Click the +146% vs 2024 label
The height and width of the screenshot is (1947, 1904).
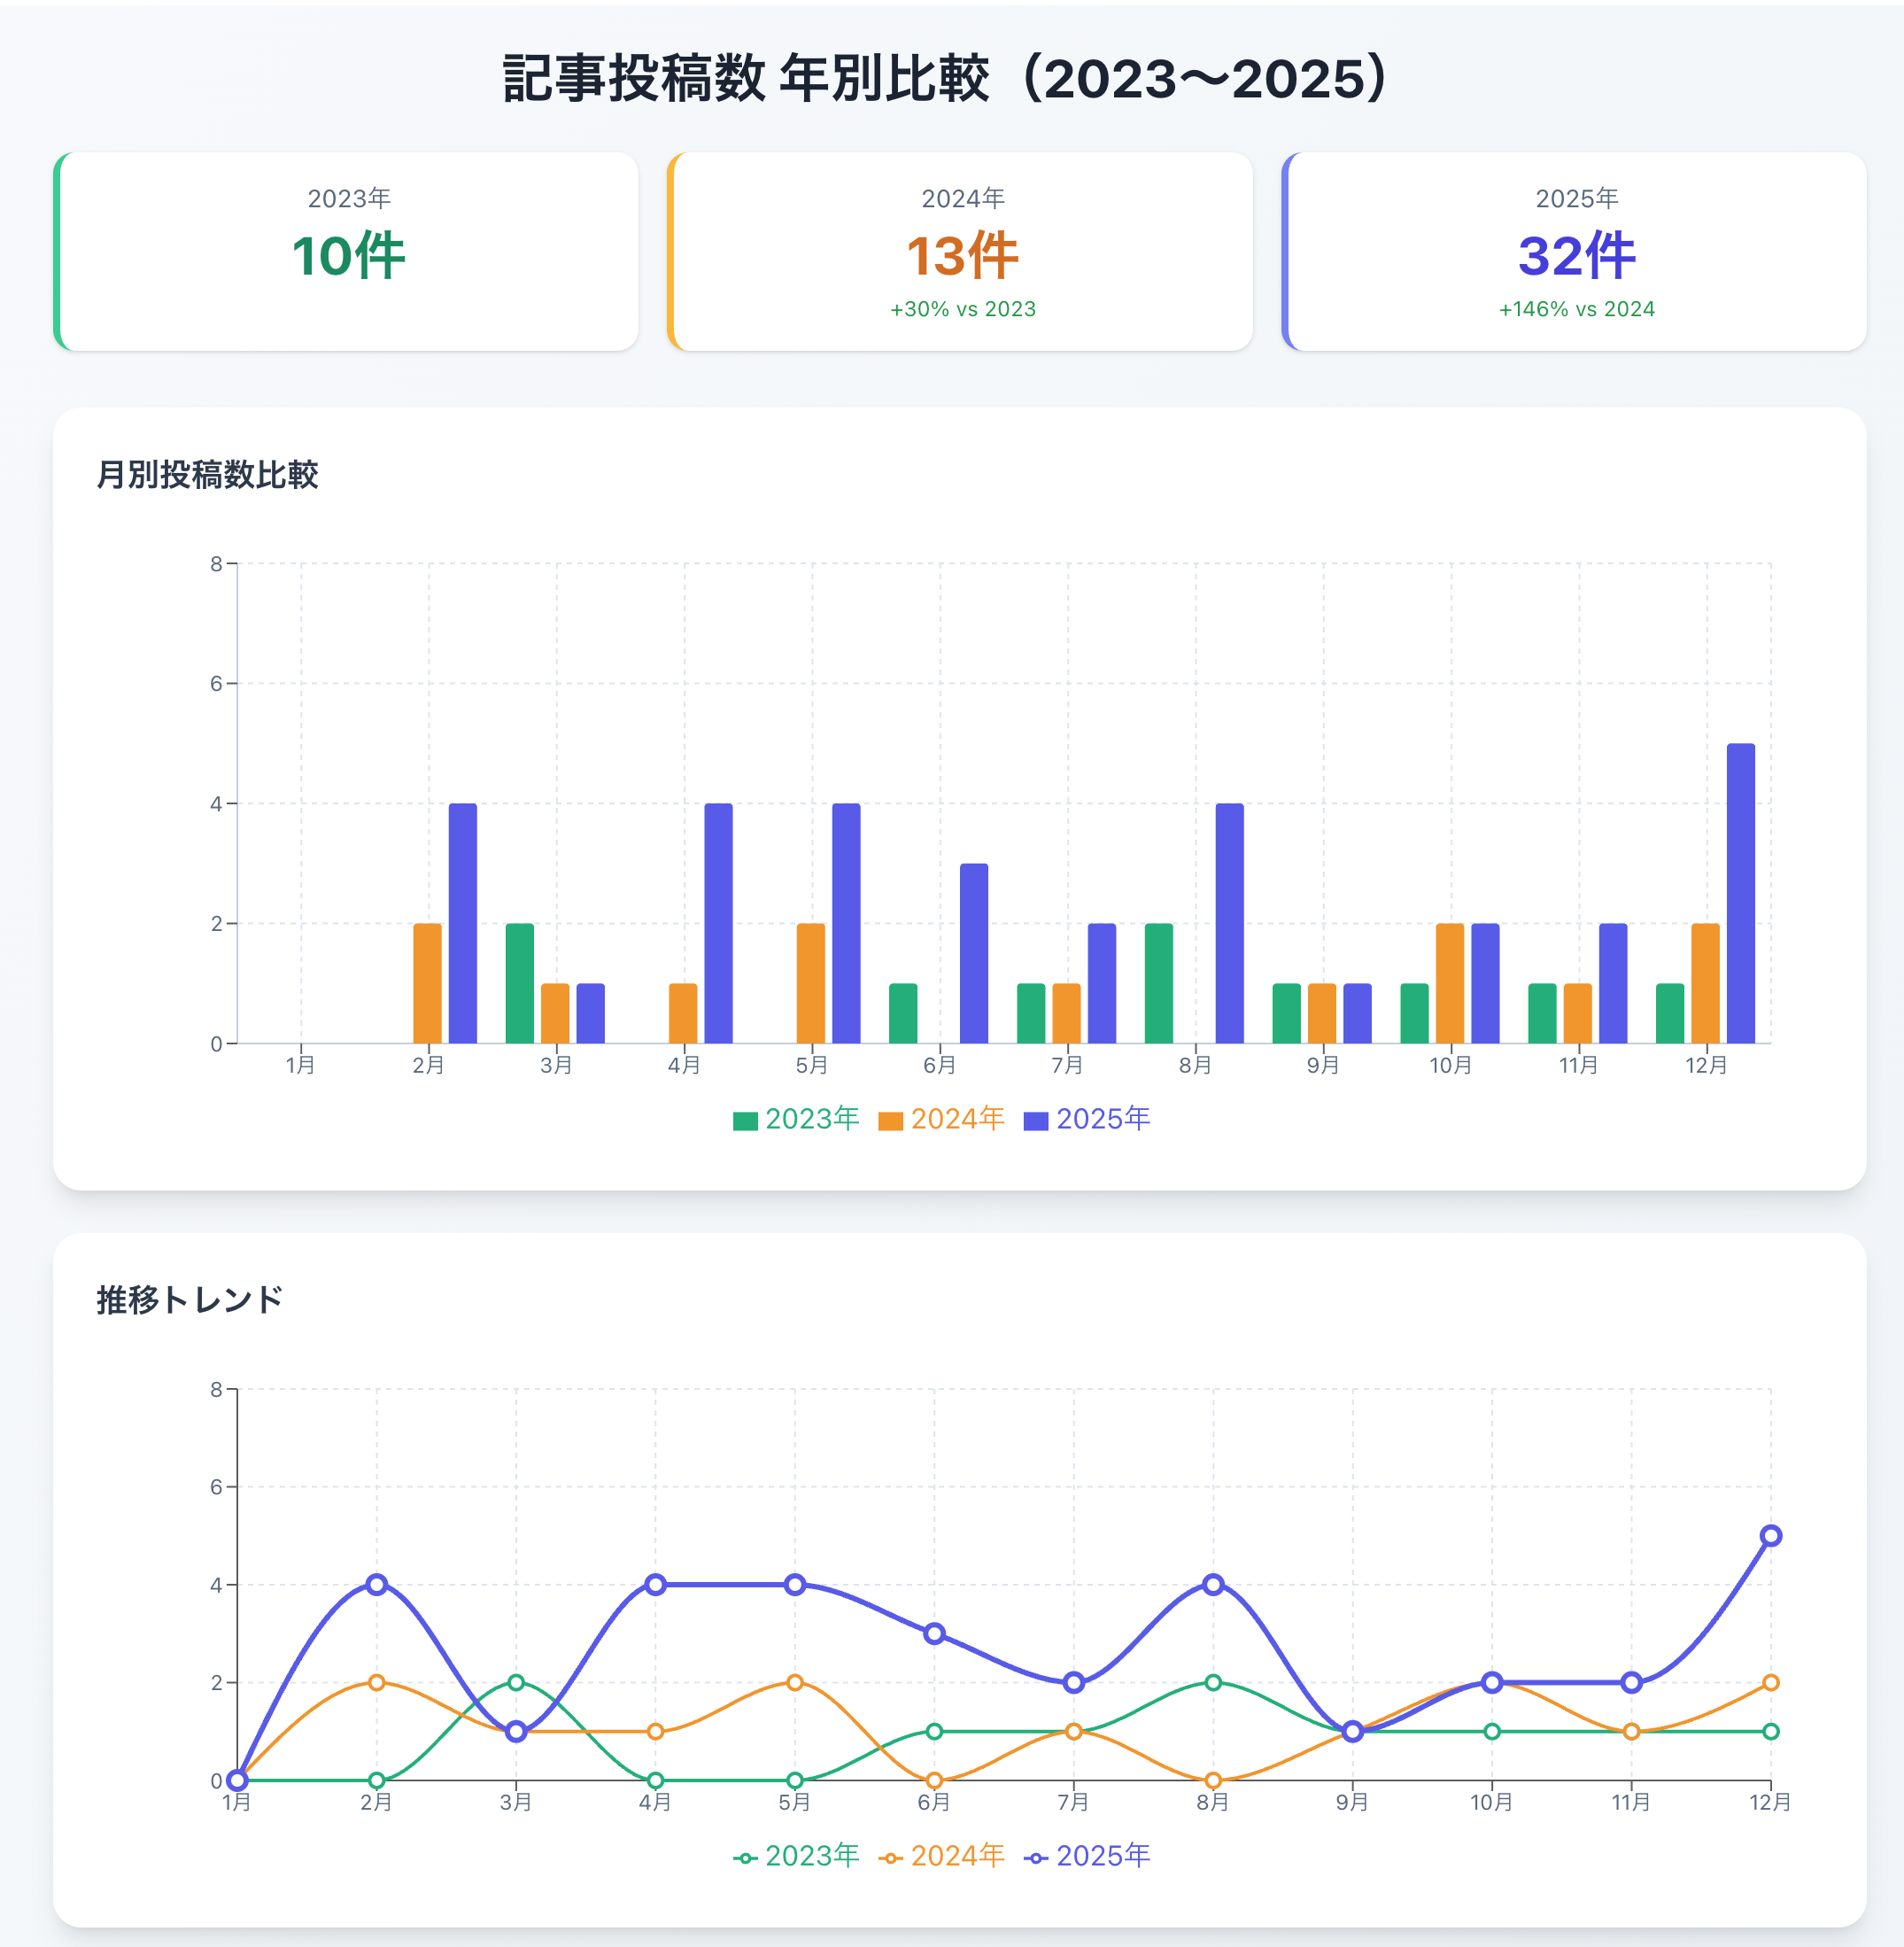coord(1576,309)
